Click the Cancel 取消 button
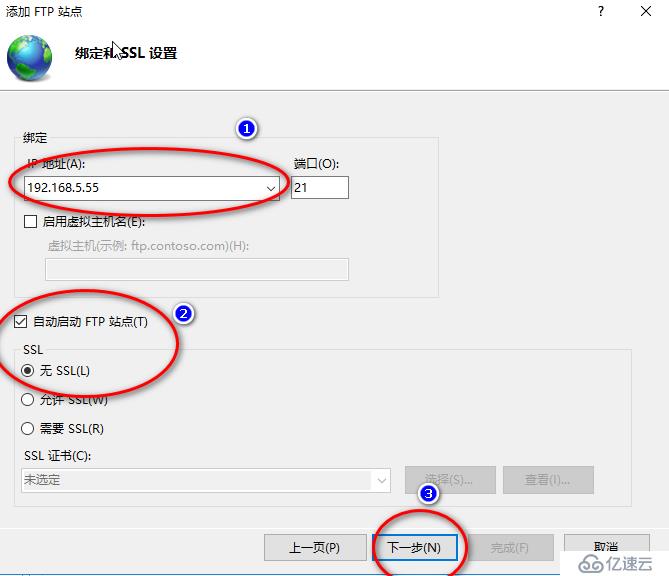This screenshot has height=576, width=669. coord(606,546)
